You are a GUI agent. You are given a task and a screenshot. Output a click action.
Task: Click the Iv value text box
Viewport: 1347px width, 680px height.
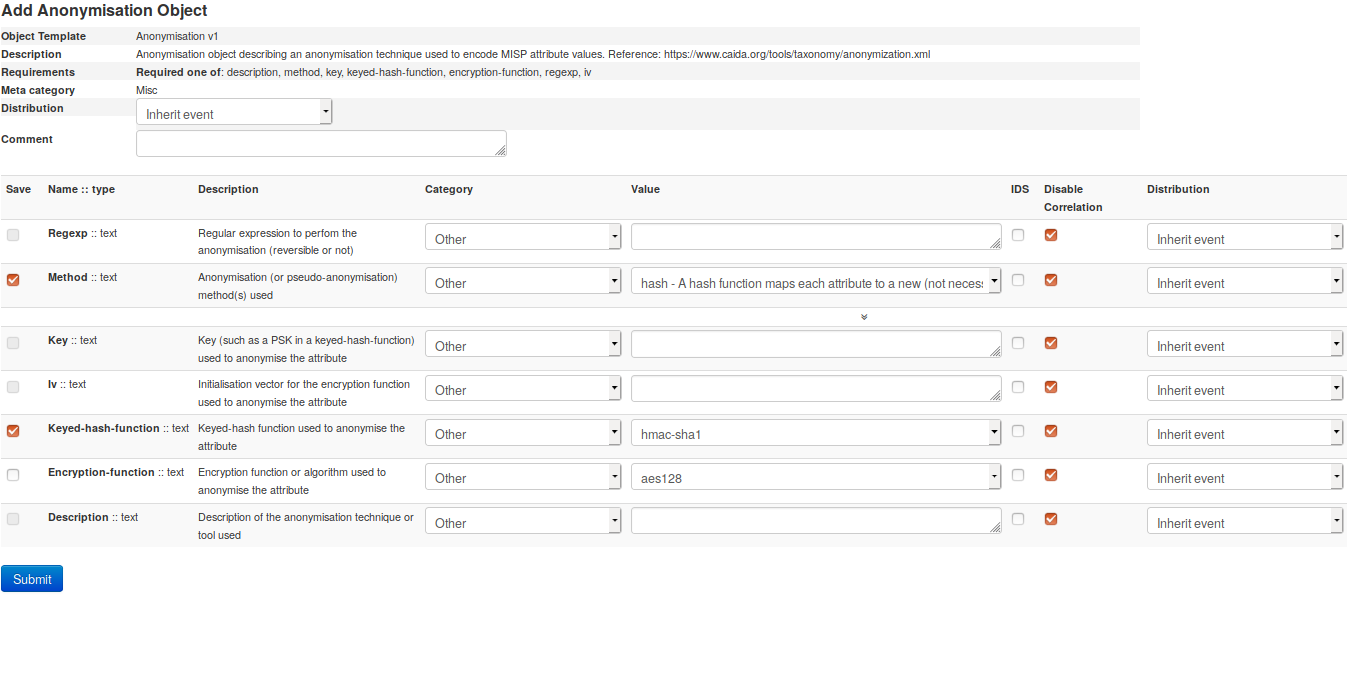pyautogui.click(x=815, y=388)
